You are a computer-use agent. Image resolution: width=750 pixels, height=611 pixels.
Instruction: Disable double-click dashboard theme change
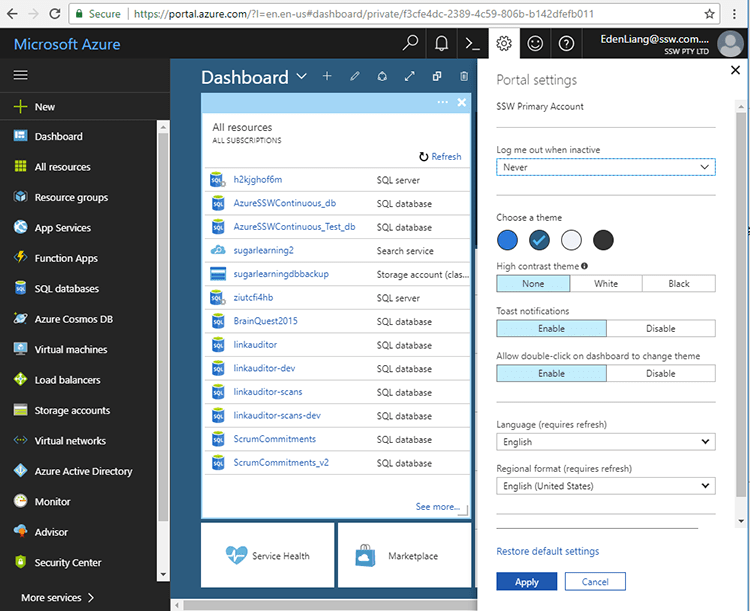(x=660, y=374)
